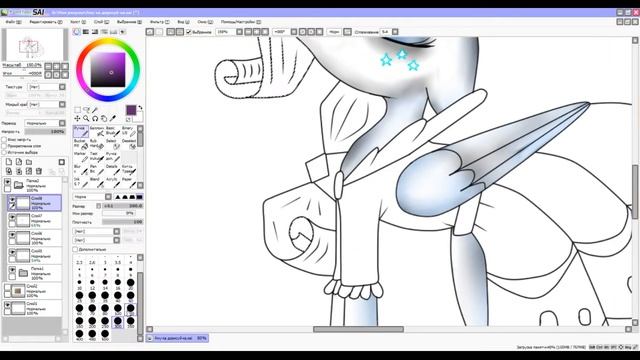Click the purple foreground color swatch
640x360 pixels.
point(131,110)
